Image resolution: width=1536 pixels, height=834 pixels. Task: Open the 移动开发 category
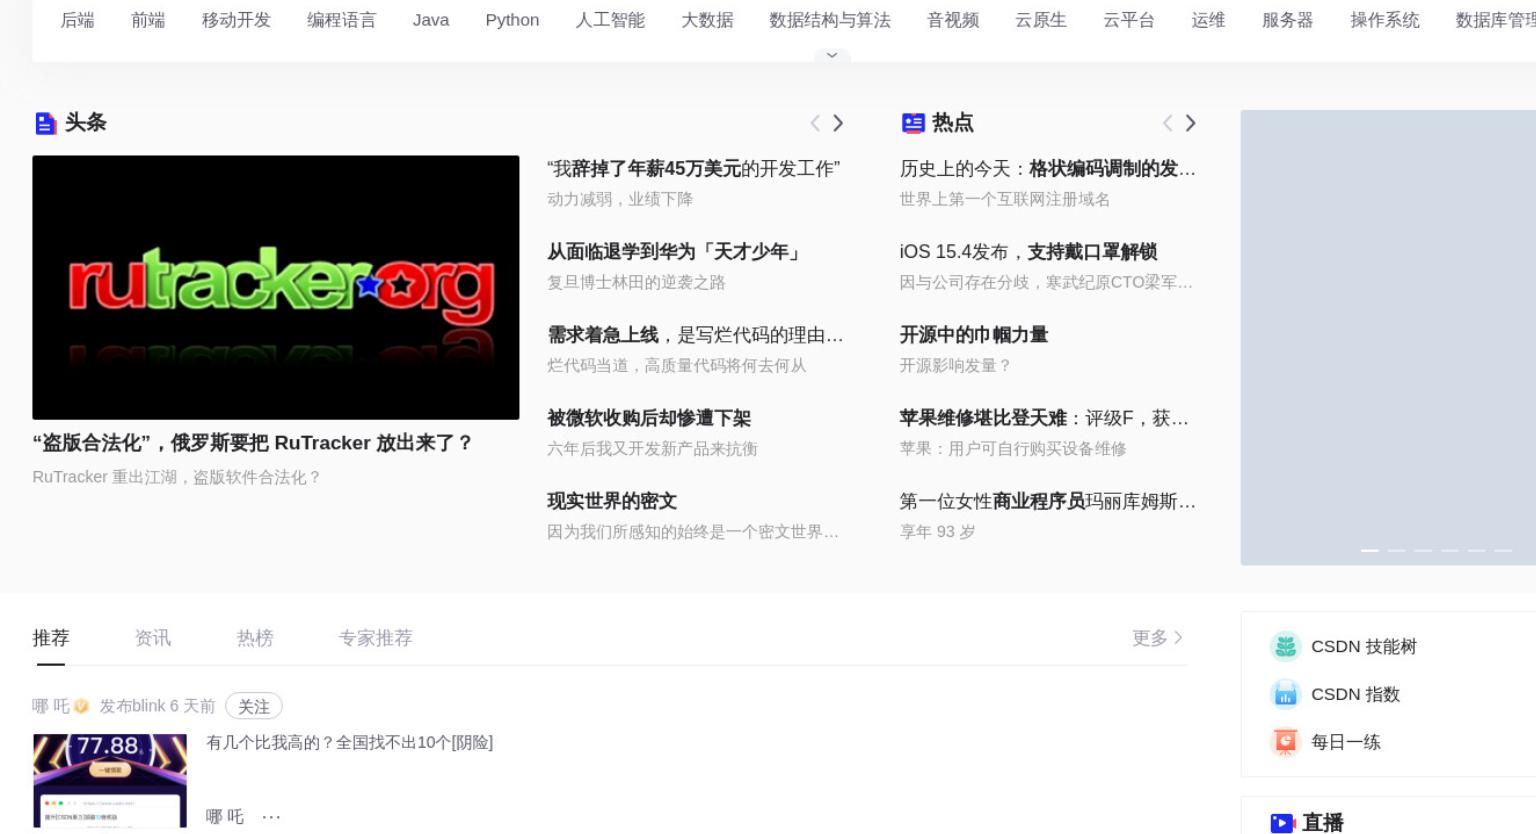pyautogui.click(x=236, y=20)
